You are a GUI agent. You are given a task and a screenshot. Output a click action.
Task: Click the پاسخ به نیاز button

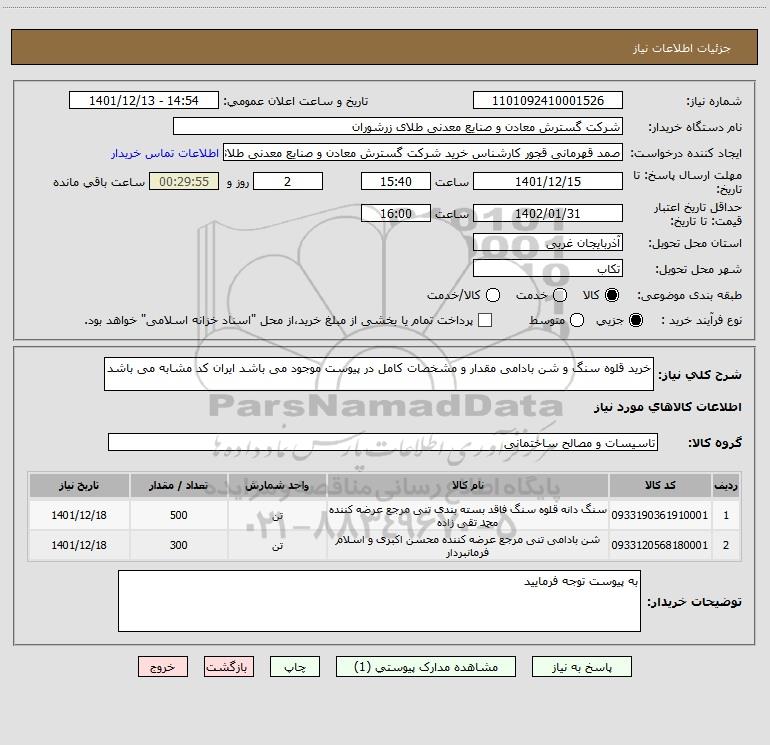click(581, 667)
